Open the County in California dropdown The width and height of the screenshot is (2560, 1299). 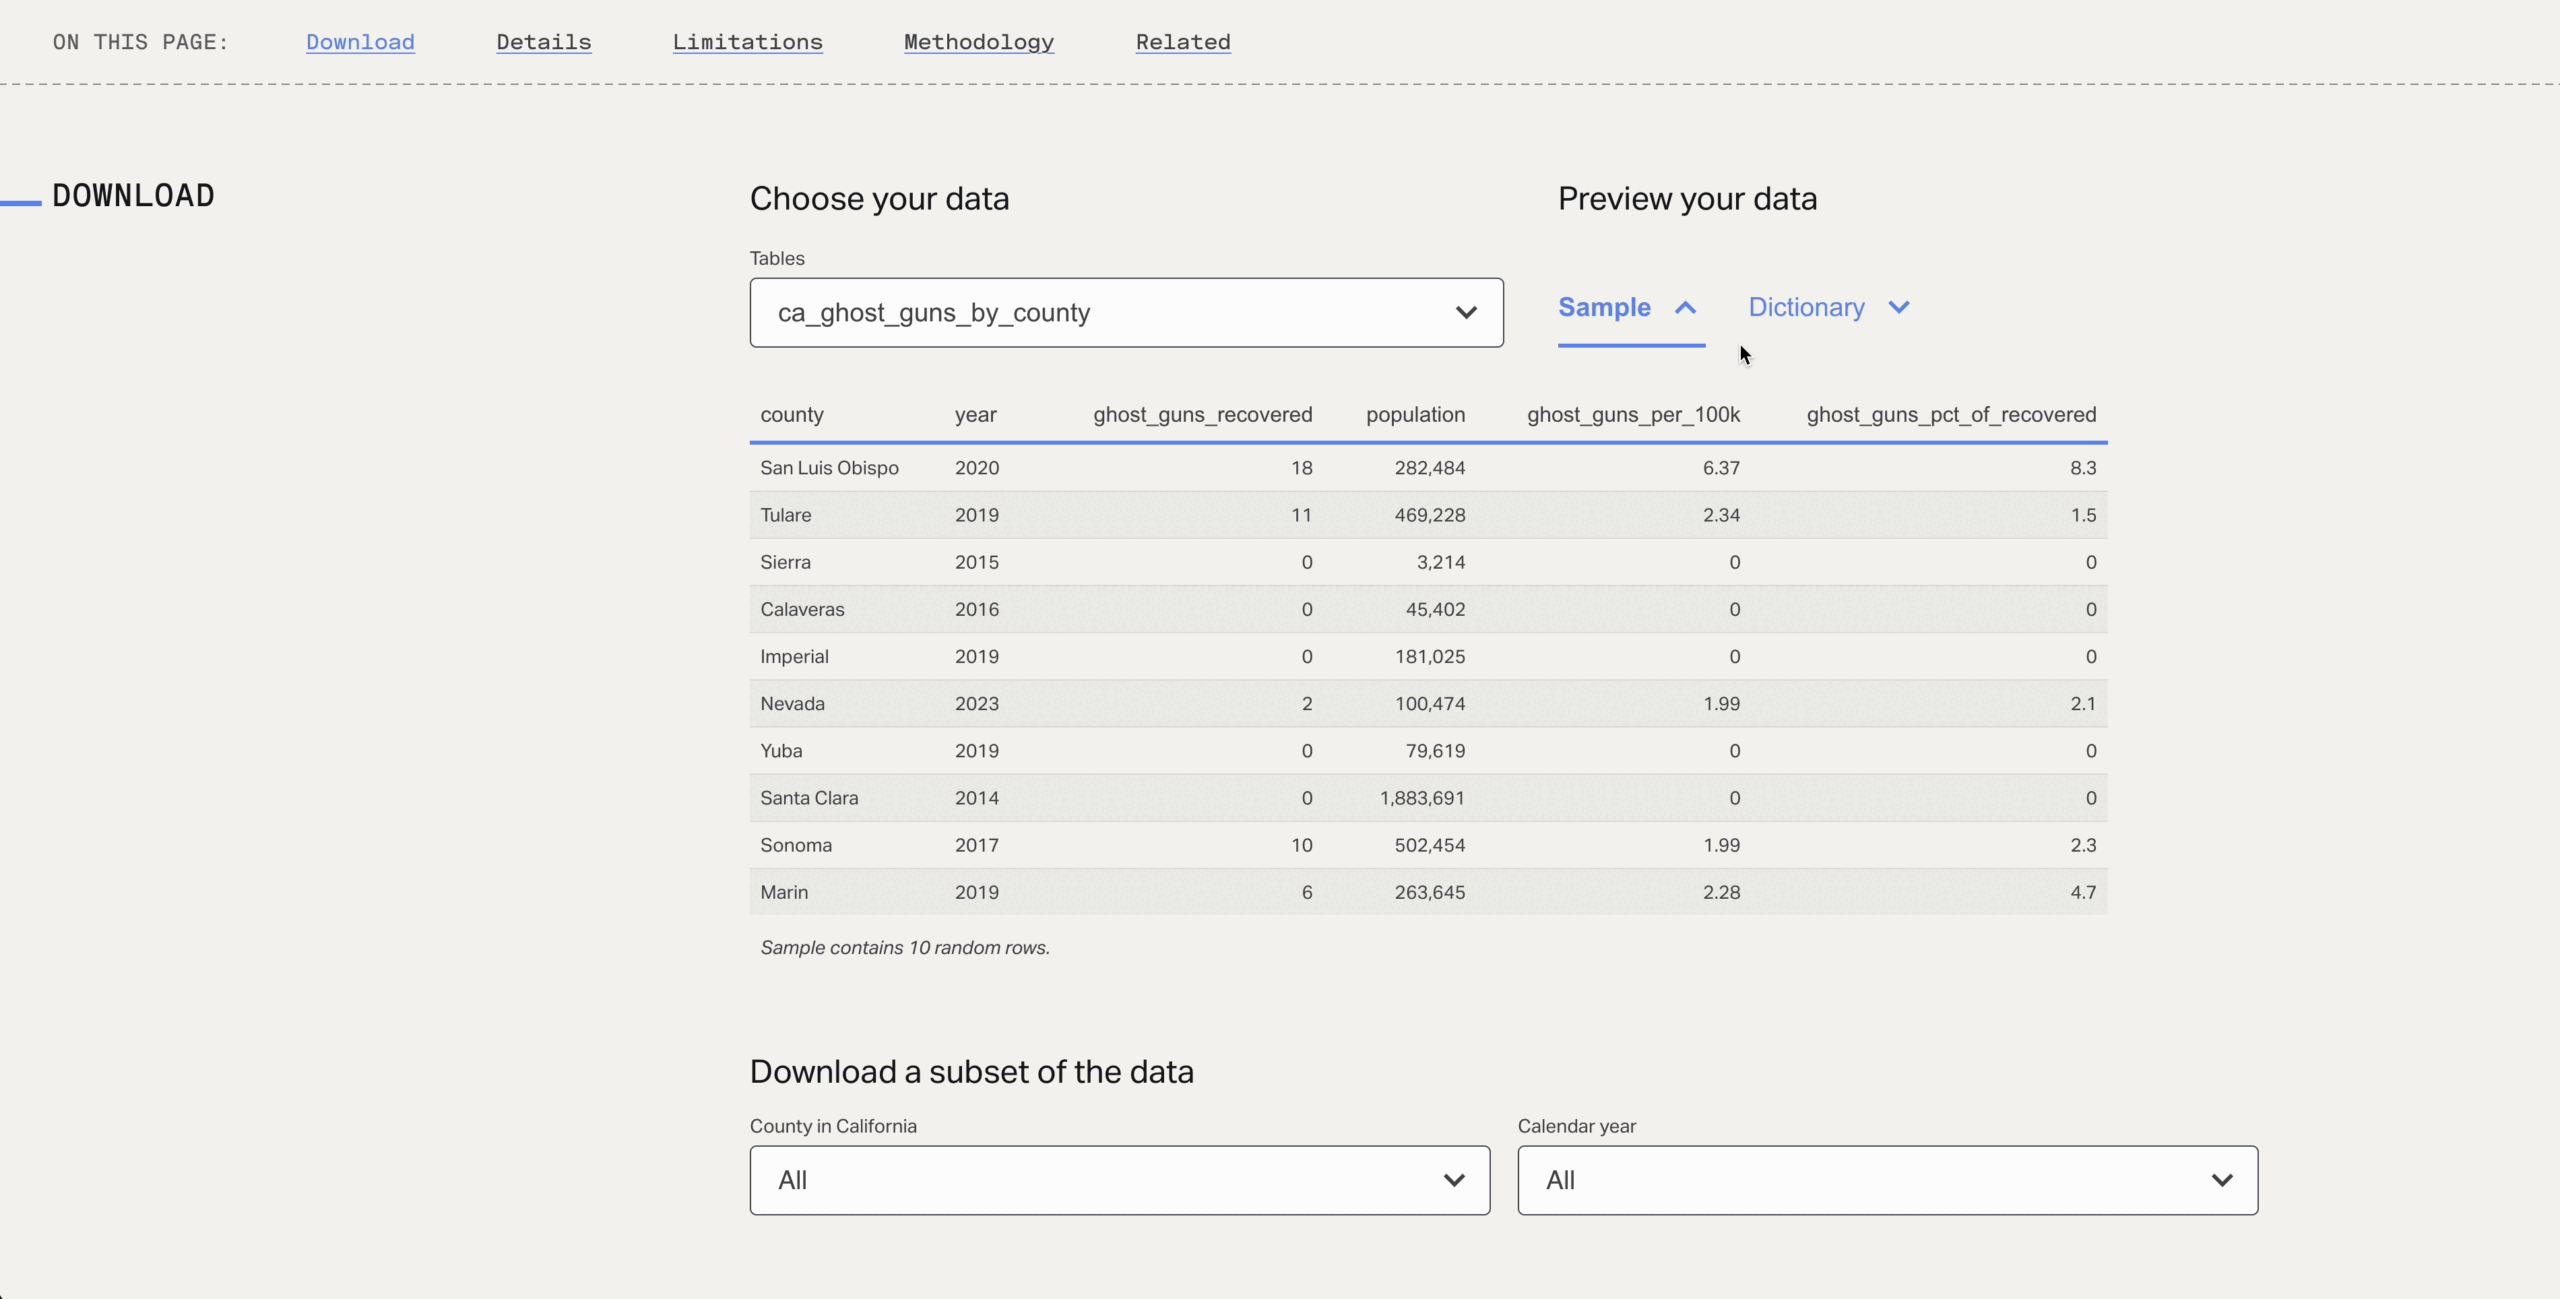(1120, 1180)
